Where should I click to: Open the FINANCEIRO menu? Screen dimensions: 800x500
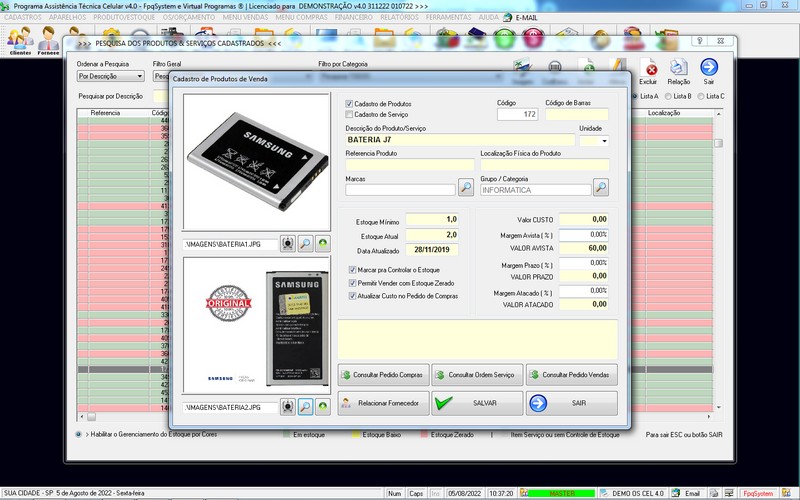pos(333,18)
